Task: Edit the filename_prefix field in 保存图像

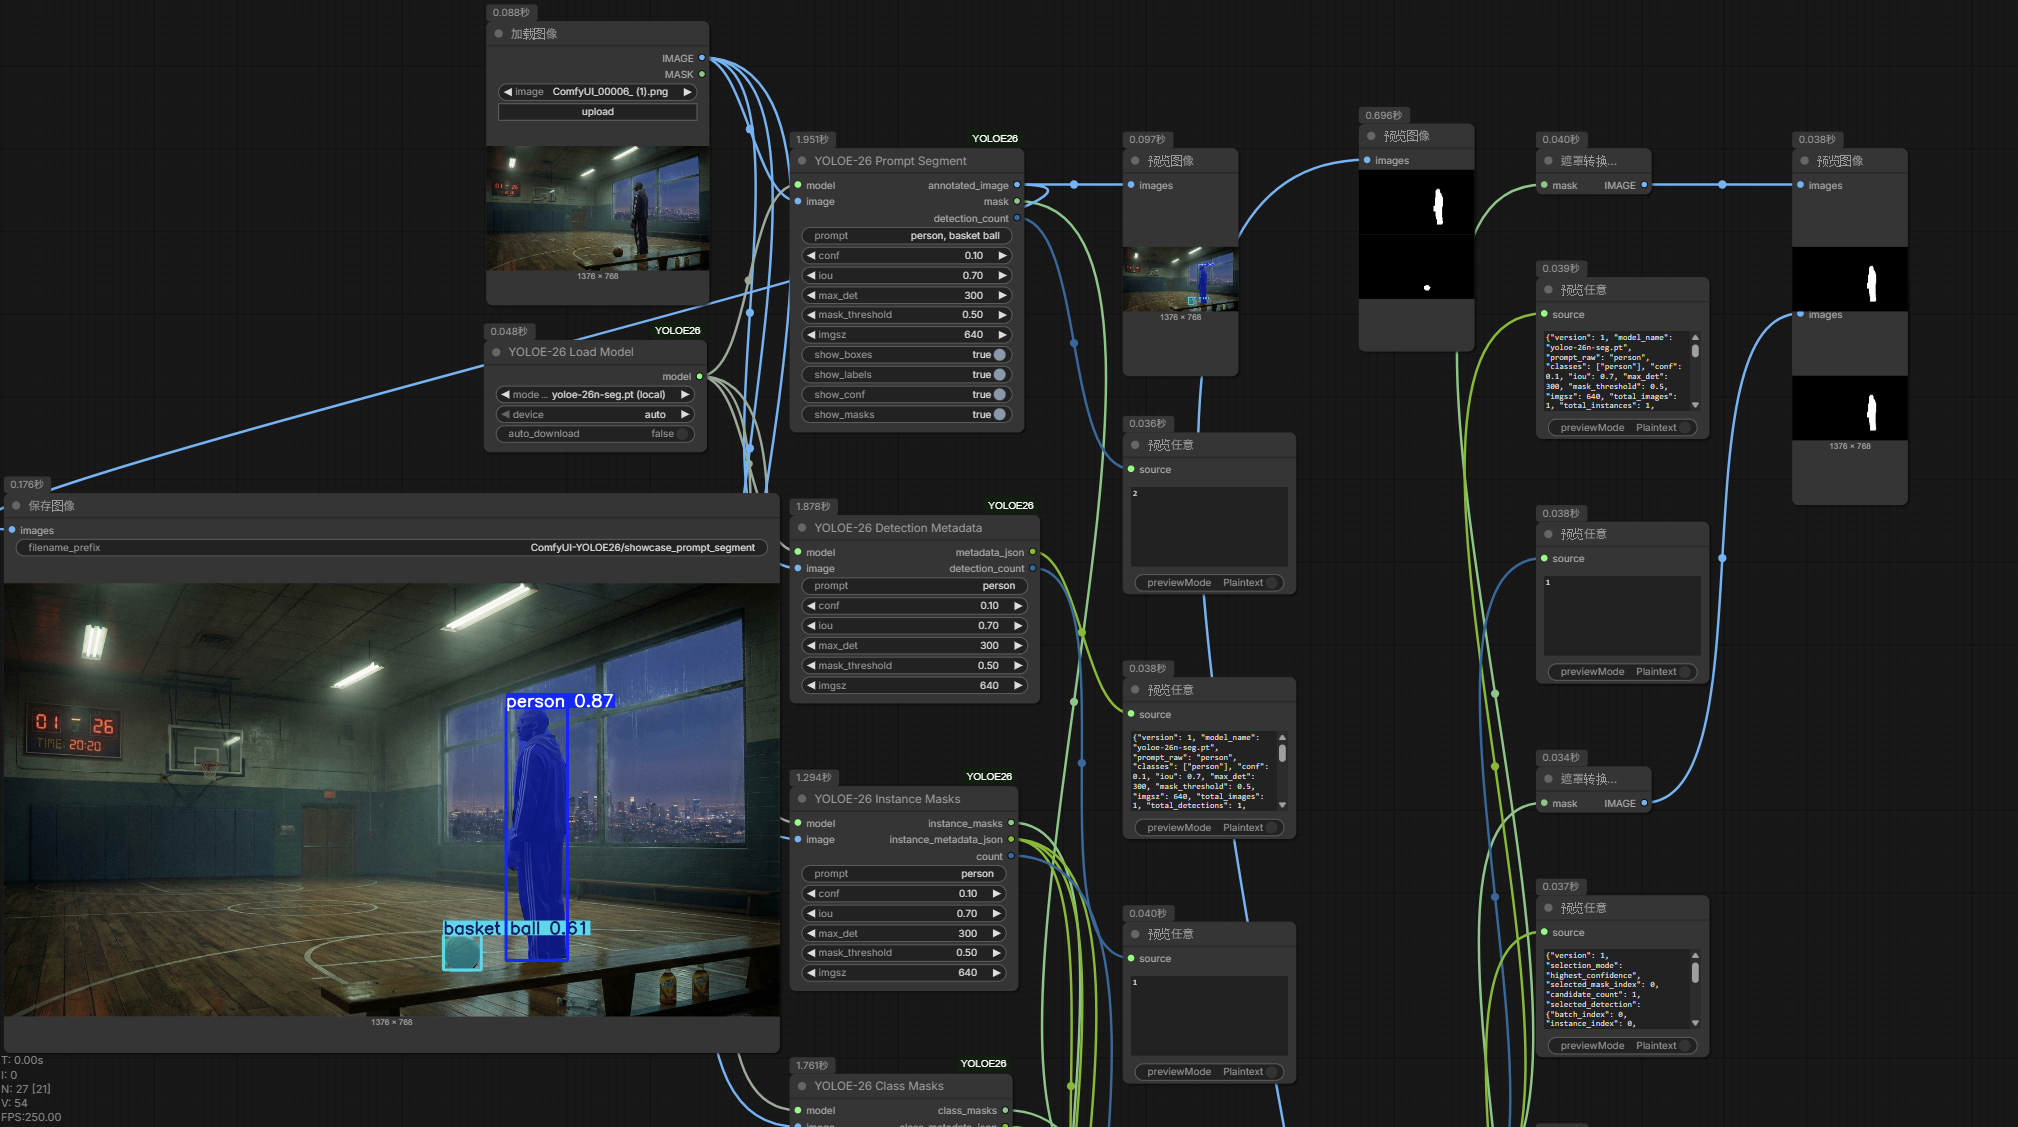Action: 391,548
